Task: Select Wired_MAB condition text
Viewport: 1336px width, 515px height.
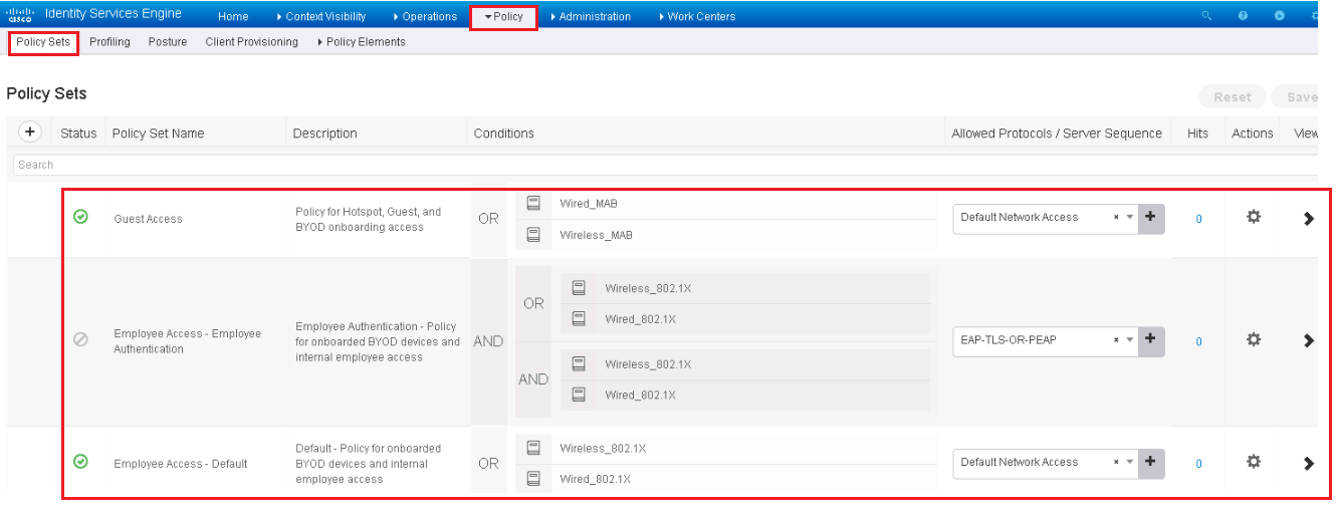Action: click(x=588, y=203)
